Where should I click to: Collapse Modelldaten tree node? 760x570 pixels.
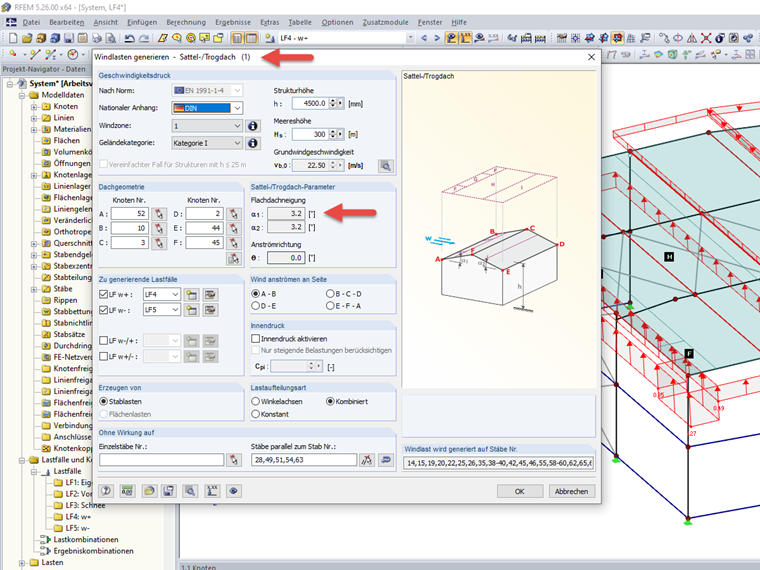click(22, 95)
